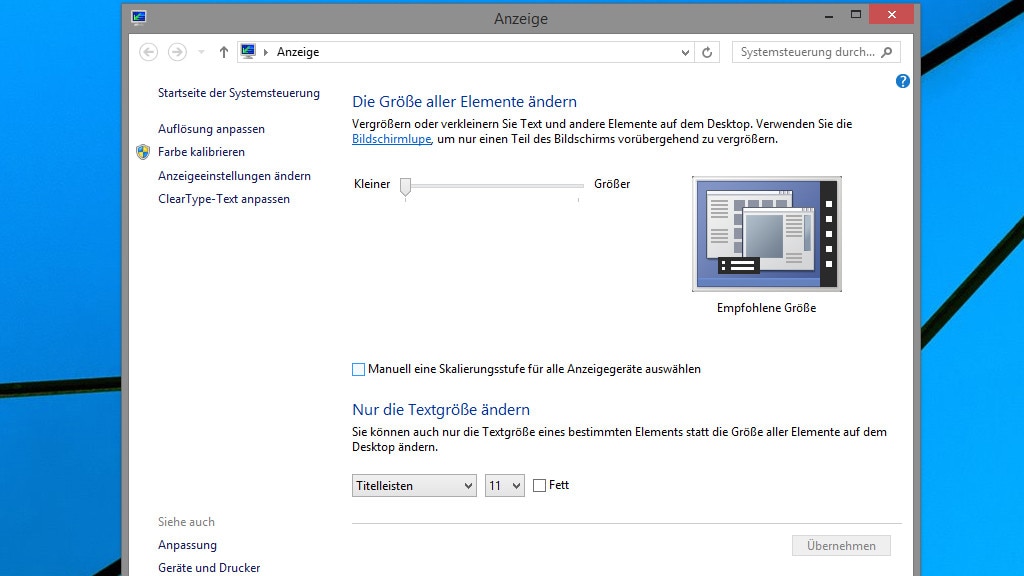1024x576 pixels.
Task: Click the Forward navigation arrow
Action: (177, 52)
